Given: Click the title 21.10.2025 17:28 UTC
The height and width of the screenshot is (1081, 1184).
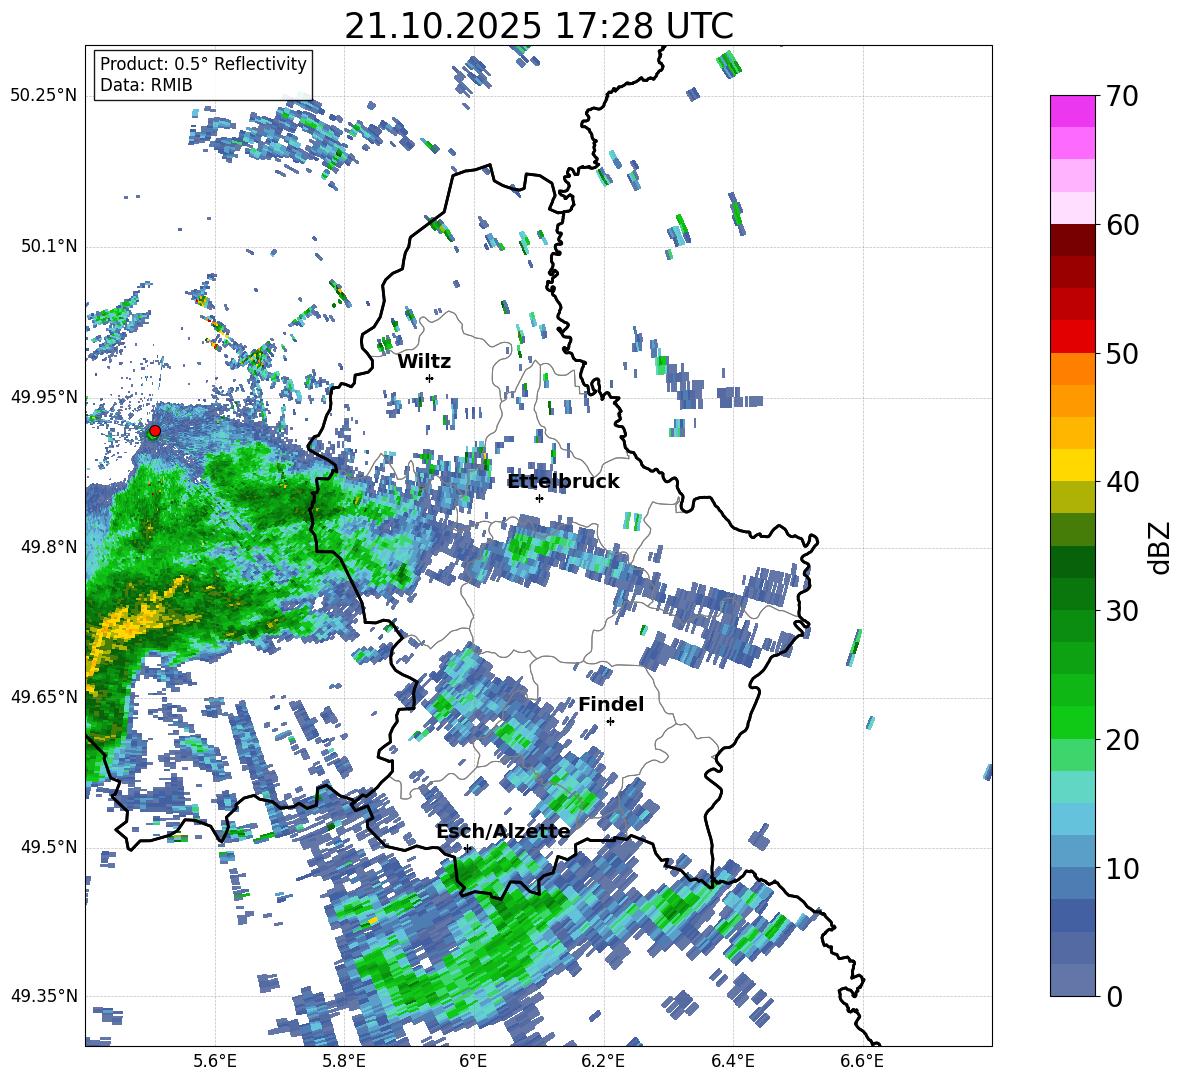Looking at the screenshot, I should [539, 26].
